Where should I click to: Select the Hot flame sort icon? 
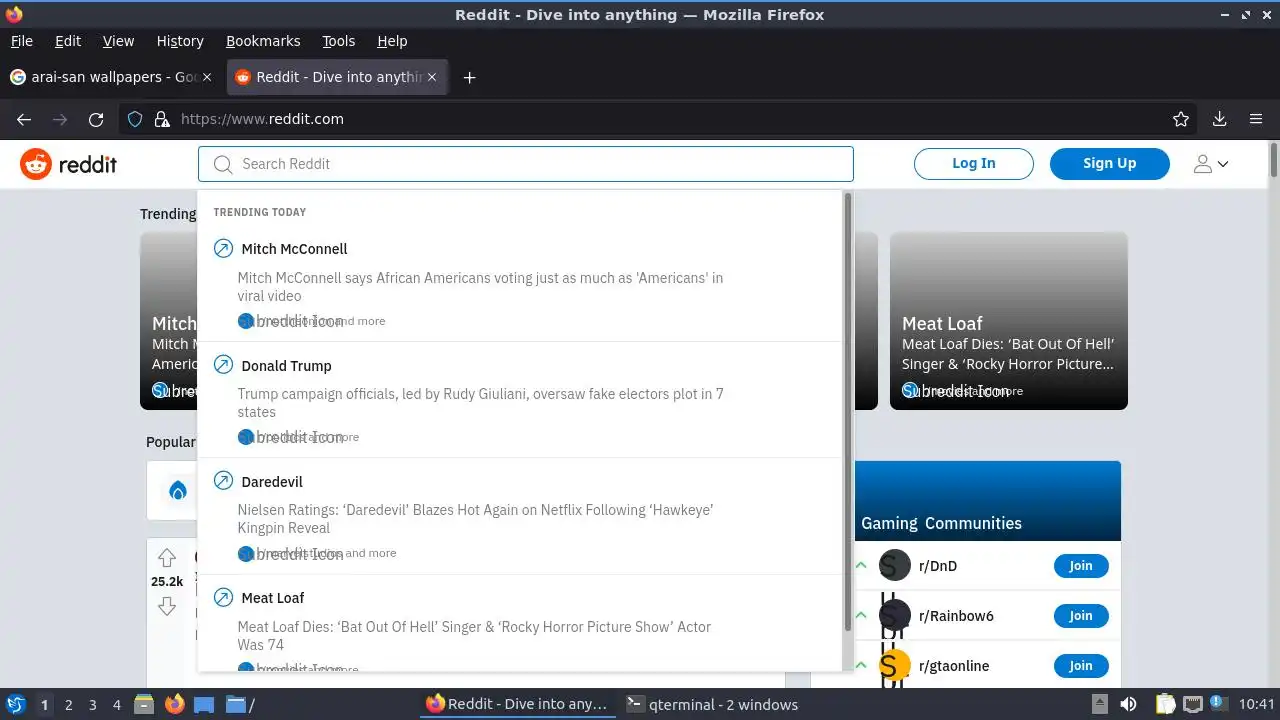tap(178, 490)
